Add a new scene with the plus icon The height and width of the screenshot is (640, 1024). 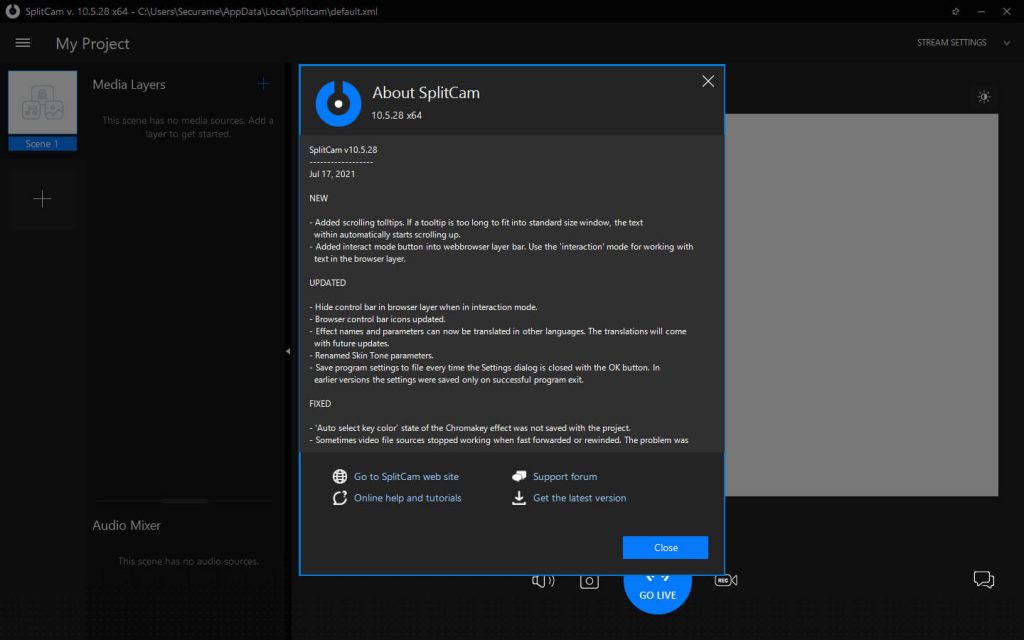click(42, 199)
